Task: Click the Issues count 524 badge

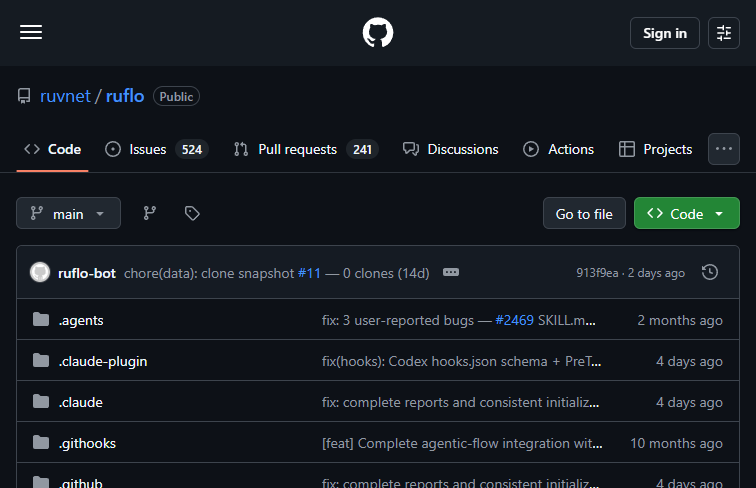Action: coord(191,149)
